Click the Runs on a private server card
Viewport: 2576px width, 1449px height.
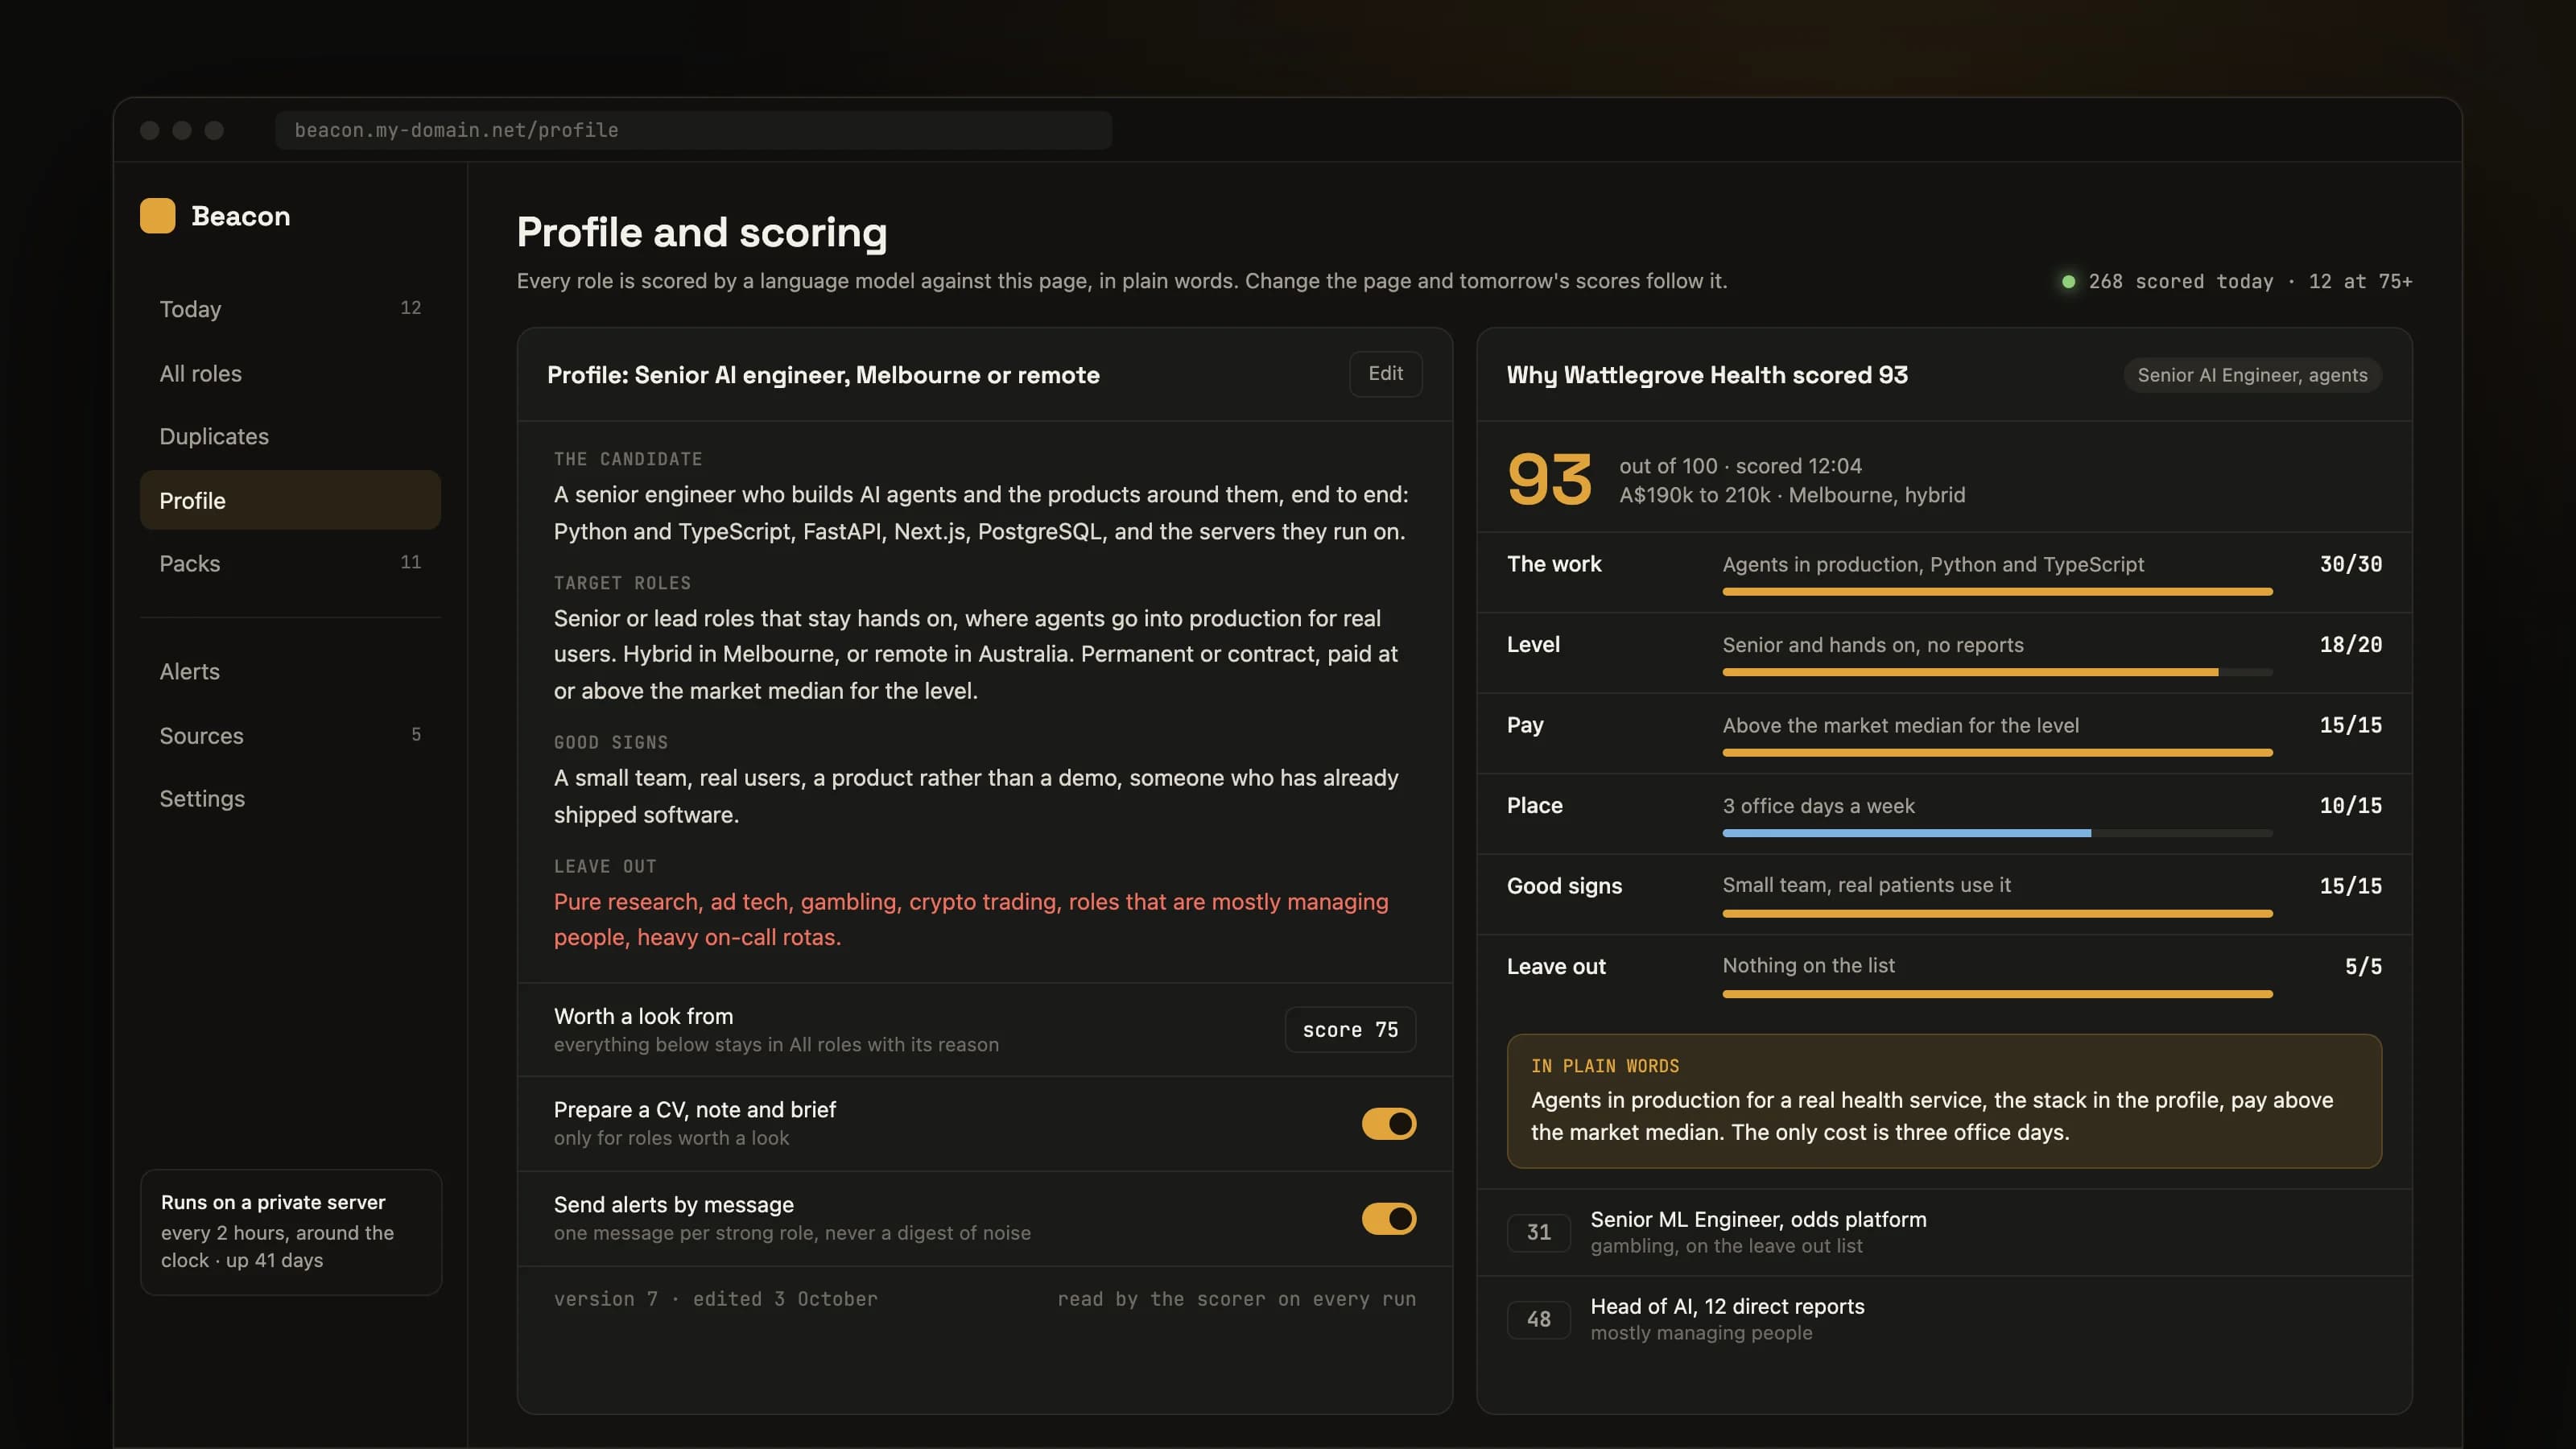tap(290, 1232)
